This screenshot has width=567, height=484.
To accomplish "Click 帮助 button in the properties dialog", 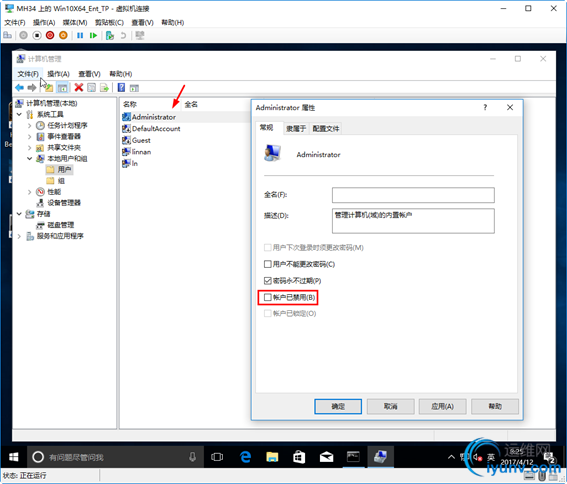I will [495, 406].
